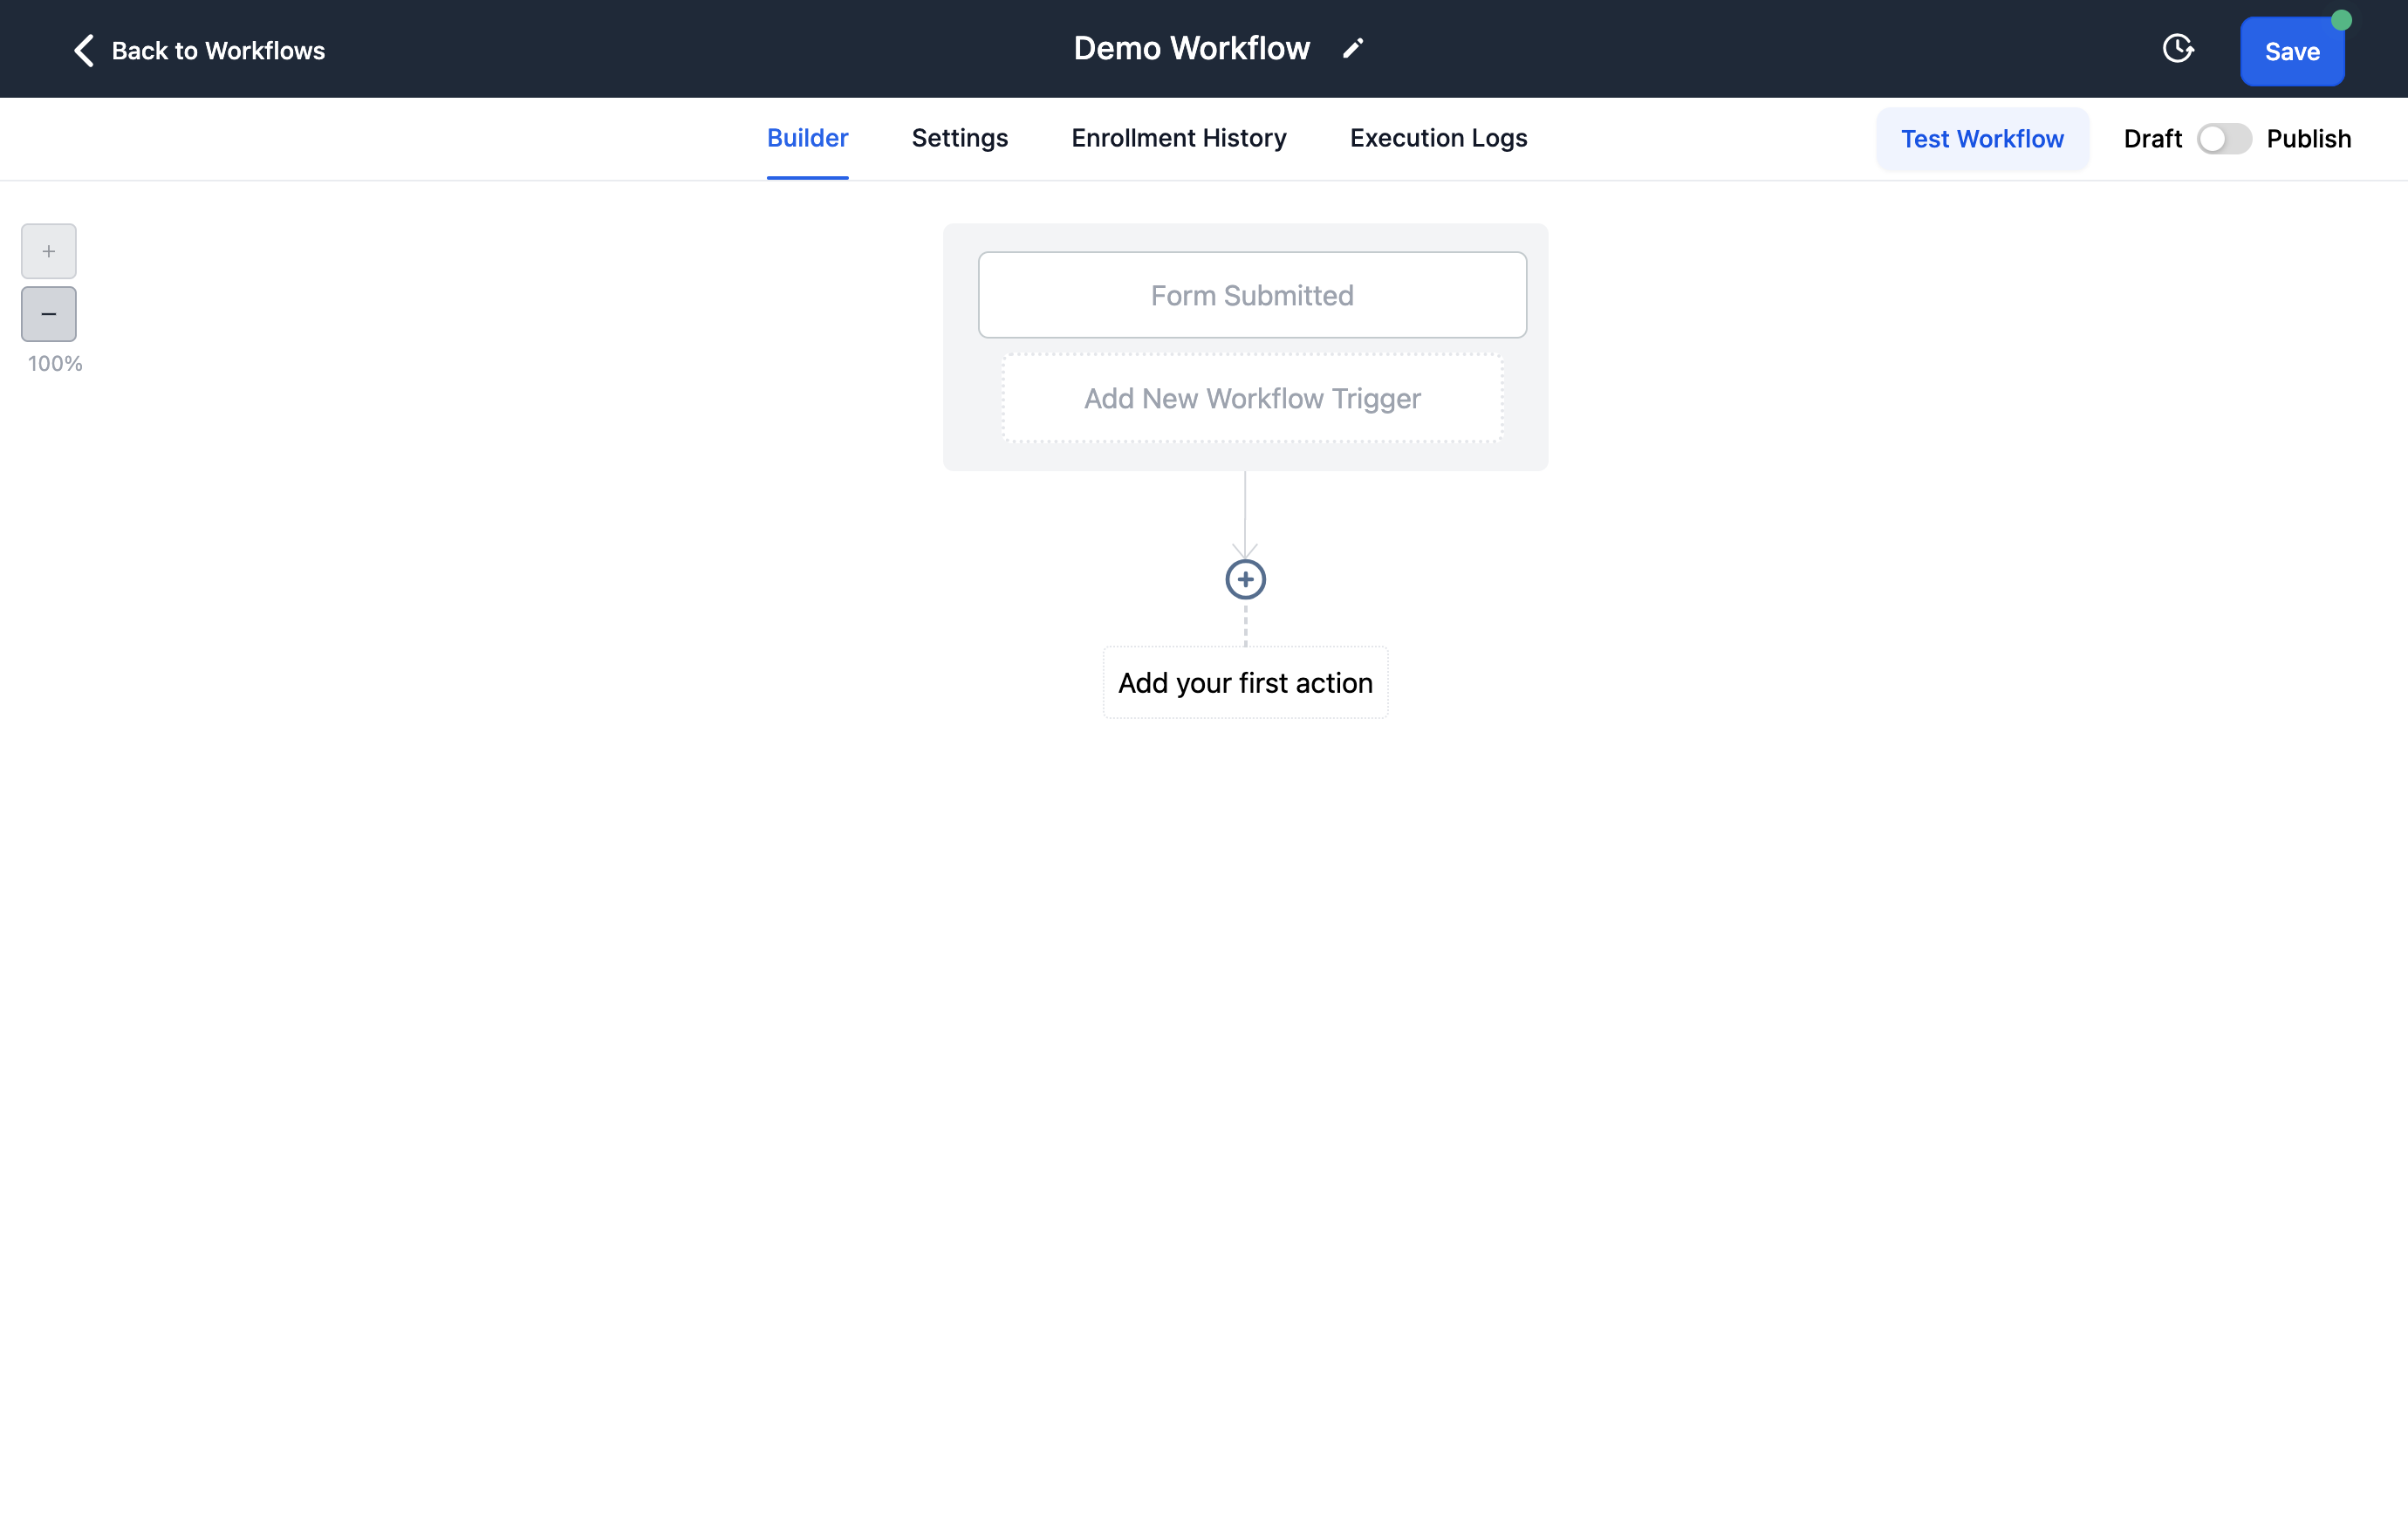
Task: Switch to the Builder tab
Action: click(807, 138)
